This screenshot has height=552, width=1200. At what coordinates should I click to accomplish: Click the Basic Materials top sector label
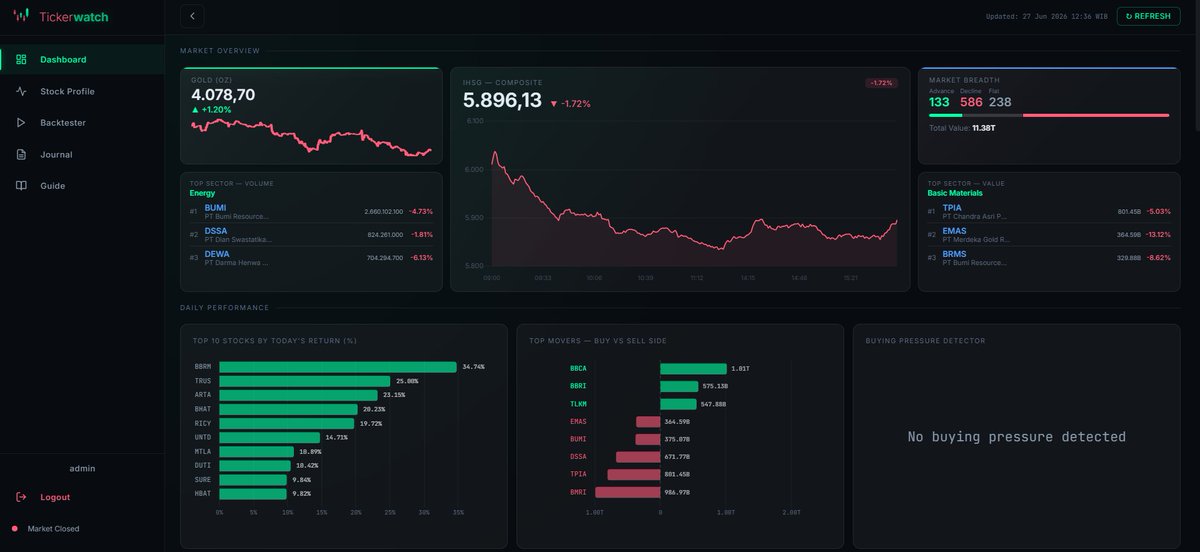(955, 193)
